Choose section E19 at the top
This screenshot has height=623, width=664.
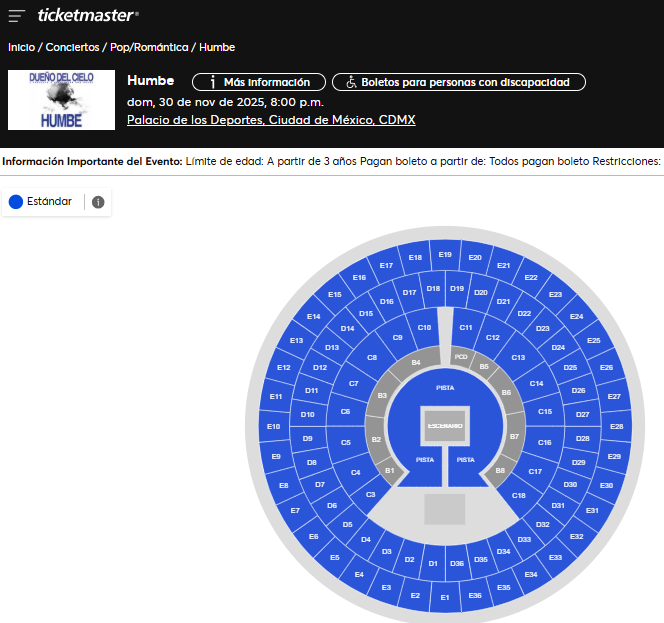click(x=445, y=255)
